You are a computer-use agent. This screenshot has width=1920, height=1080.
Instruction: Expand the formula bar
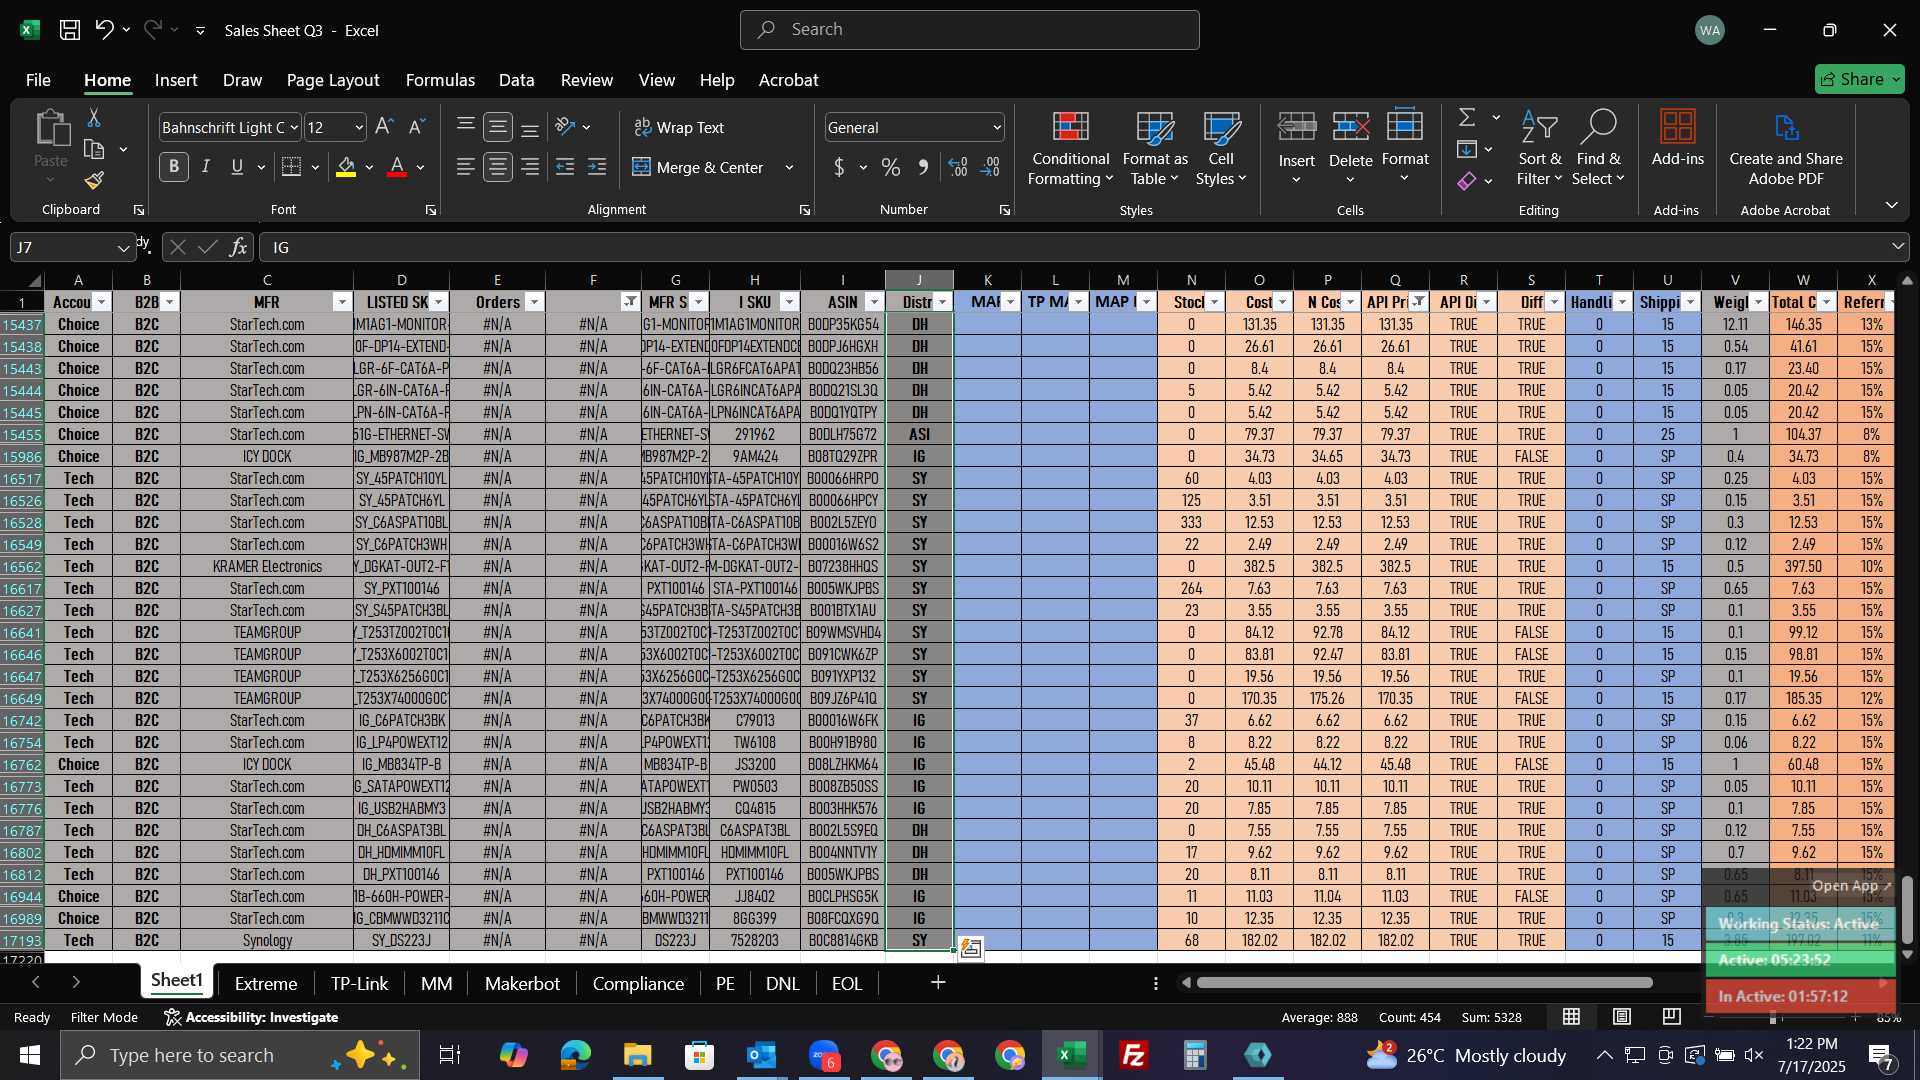point(1897,246)
